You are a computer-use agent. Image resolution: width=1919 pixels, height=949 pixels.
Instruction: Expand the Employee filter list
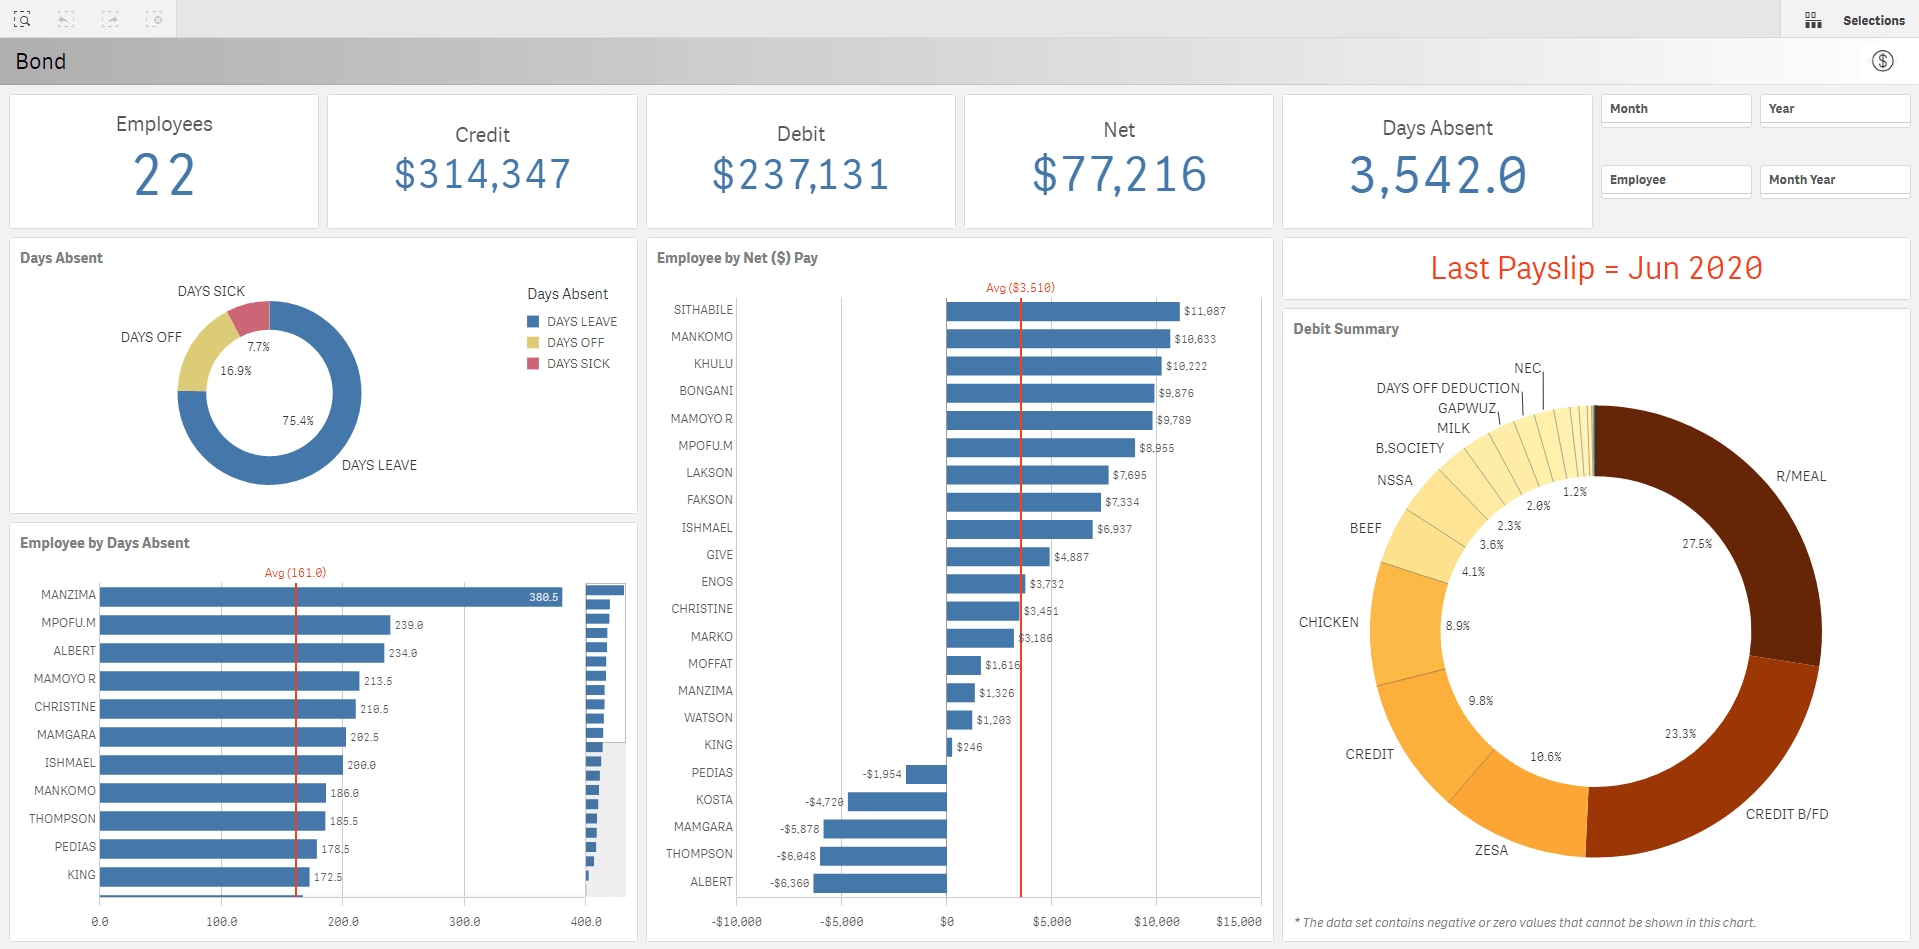1675,180
